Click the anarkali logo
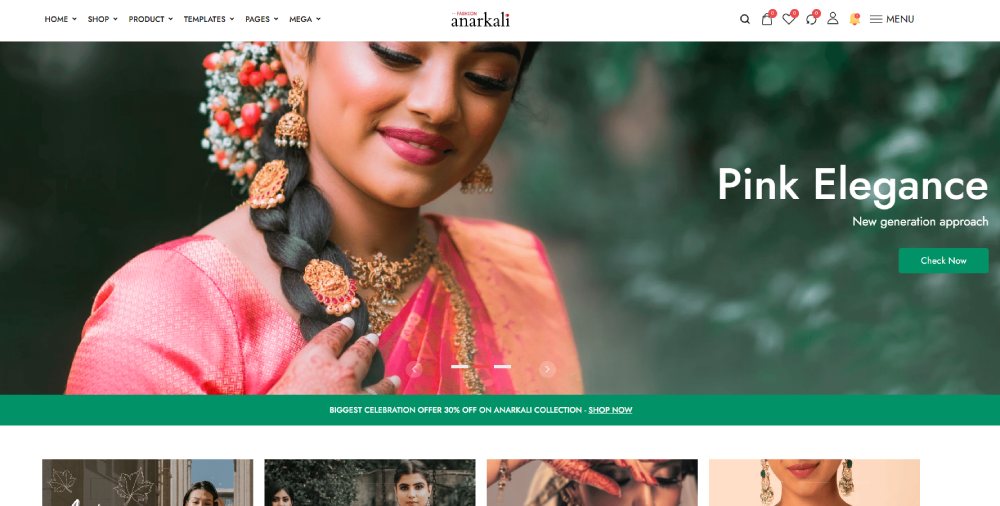1000x506 pixels. [480, 19]
